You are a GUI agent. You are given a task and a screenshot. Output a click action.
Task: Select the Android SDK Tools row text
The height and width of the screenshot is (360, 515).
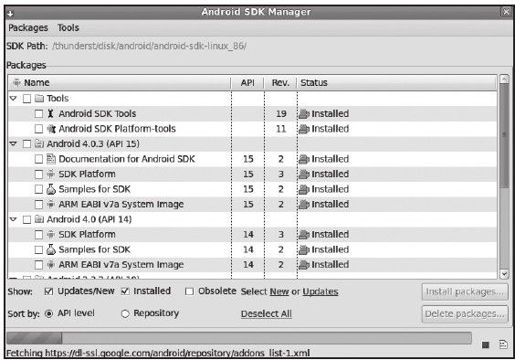point(97,114)
